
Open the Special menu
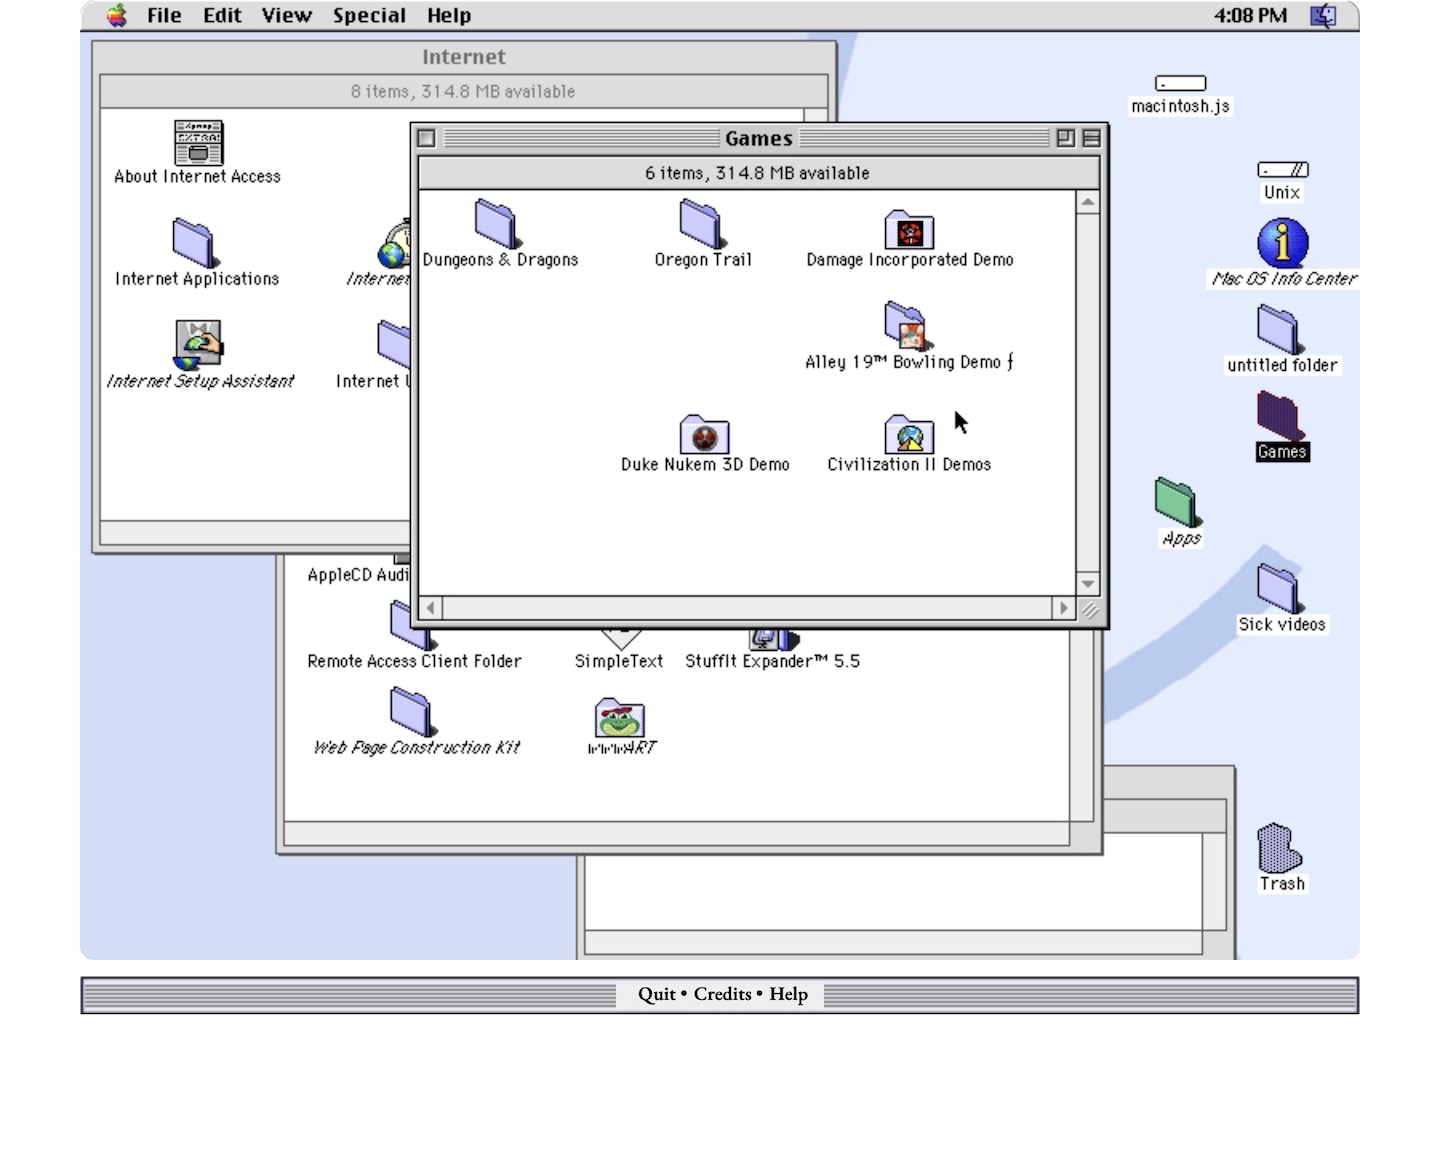[369, 15]
